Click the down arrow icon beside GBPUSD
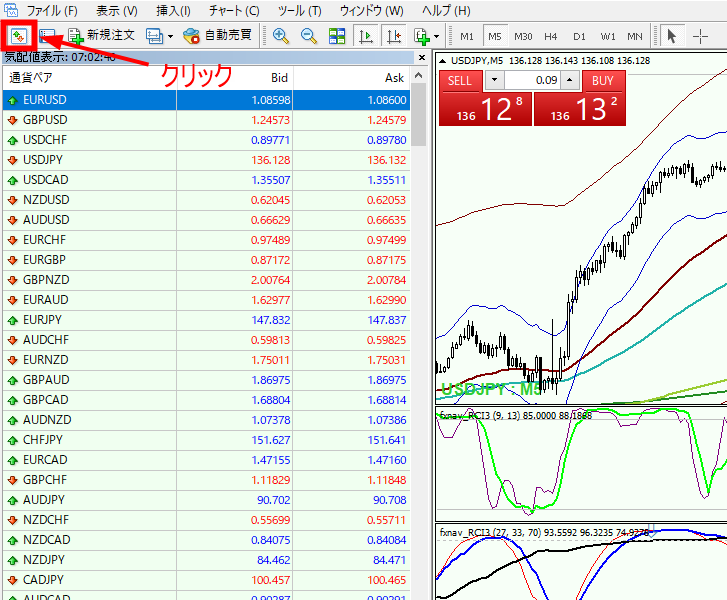The height and width of the screenshot is (600, 727). [13, 120]
